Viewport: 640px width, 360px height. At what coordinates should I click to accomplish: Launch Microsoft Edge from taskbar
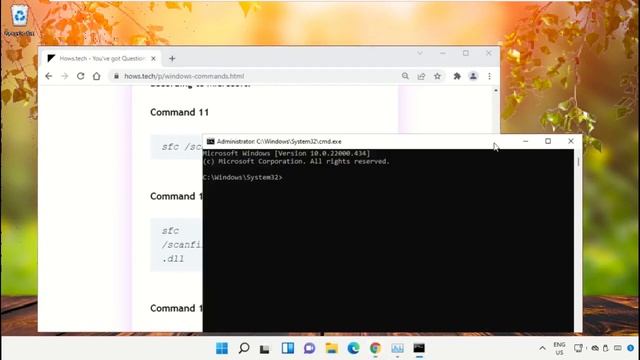click(353, 348)
